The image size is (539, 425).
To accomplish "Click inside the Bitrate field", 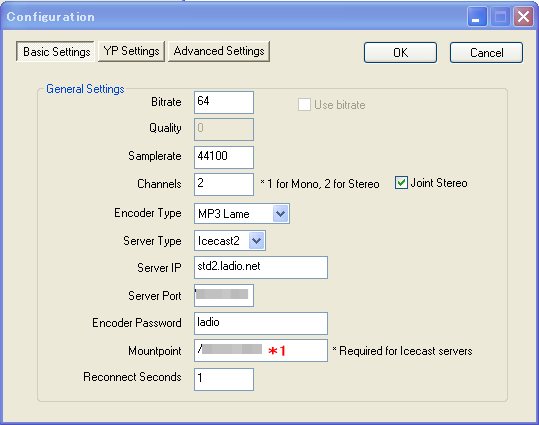I will [224, 102].
